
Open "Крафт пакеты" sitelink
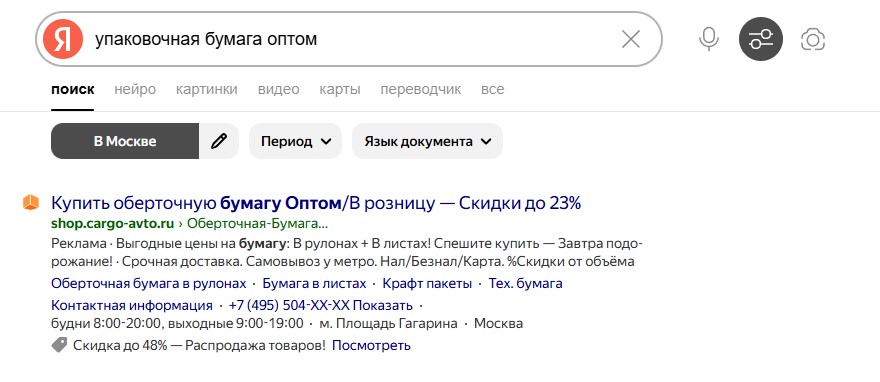(x=427, y=283)
